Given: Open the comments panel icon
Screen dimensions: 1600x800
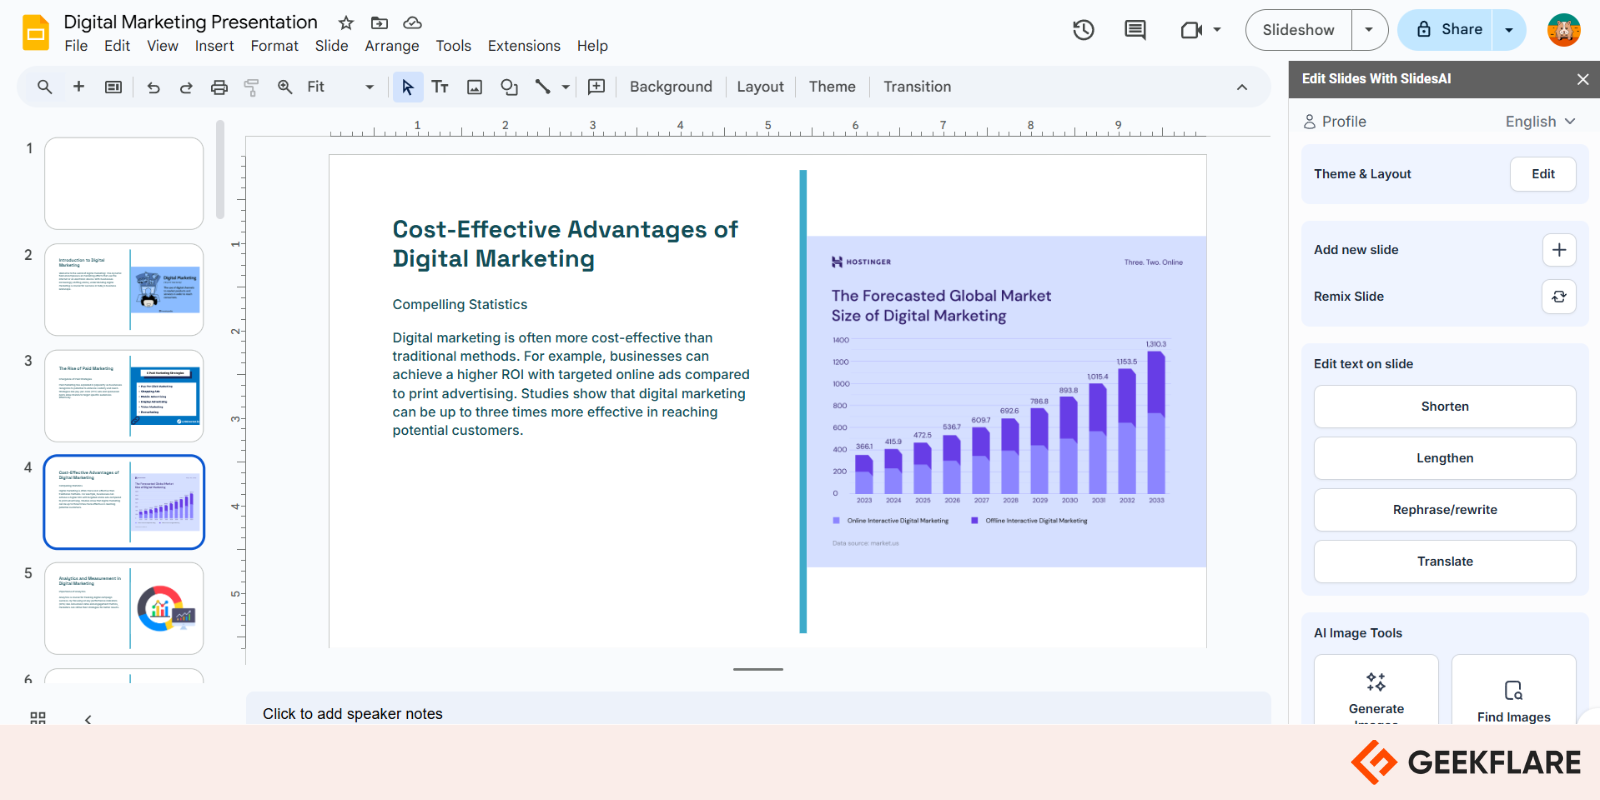Looking at the screenshot, I should coord(1135,30).
